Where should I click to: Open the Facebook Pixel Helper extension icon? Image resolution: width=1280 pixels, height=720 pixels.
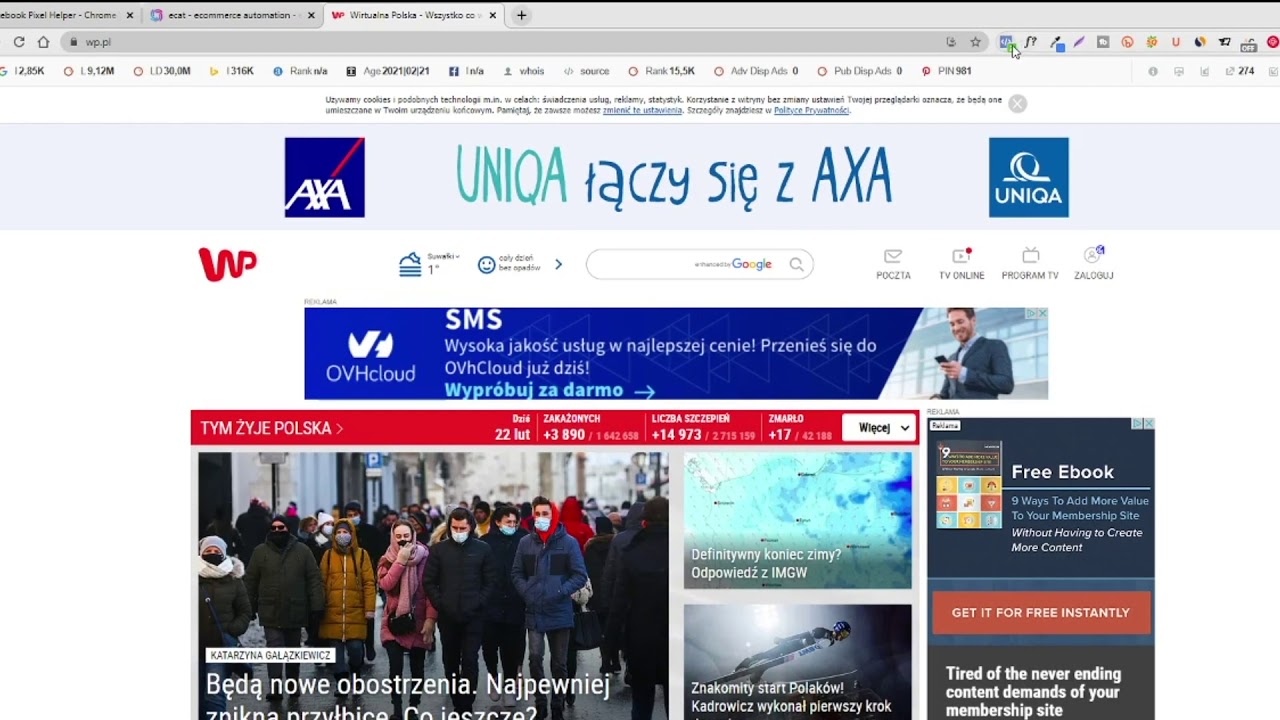1006,42
